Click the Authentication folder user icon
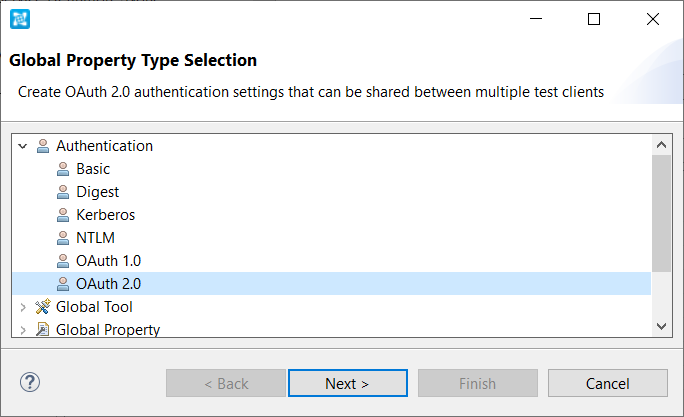The height and width of the screenshot is (417, 684). [43, 146]
